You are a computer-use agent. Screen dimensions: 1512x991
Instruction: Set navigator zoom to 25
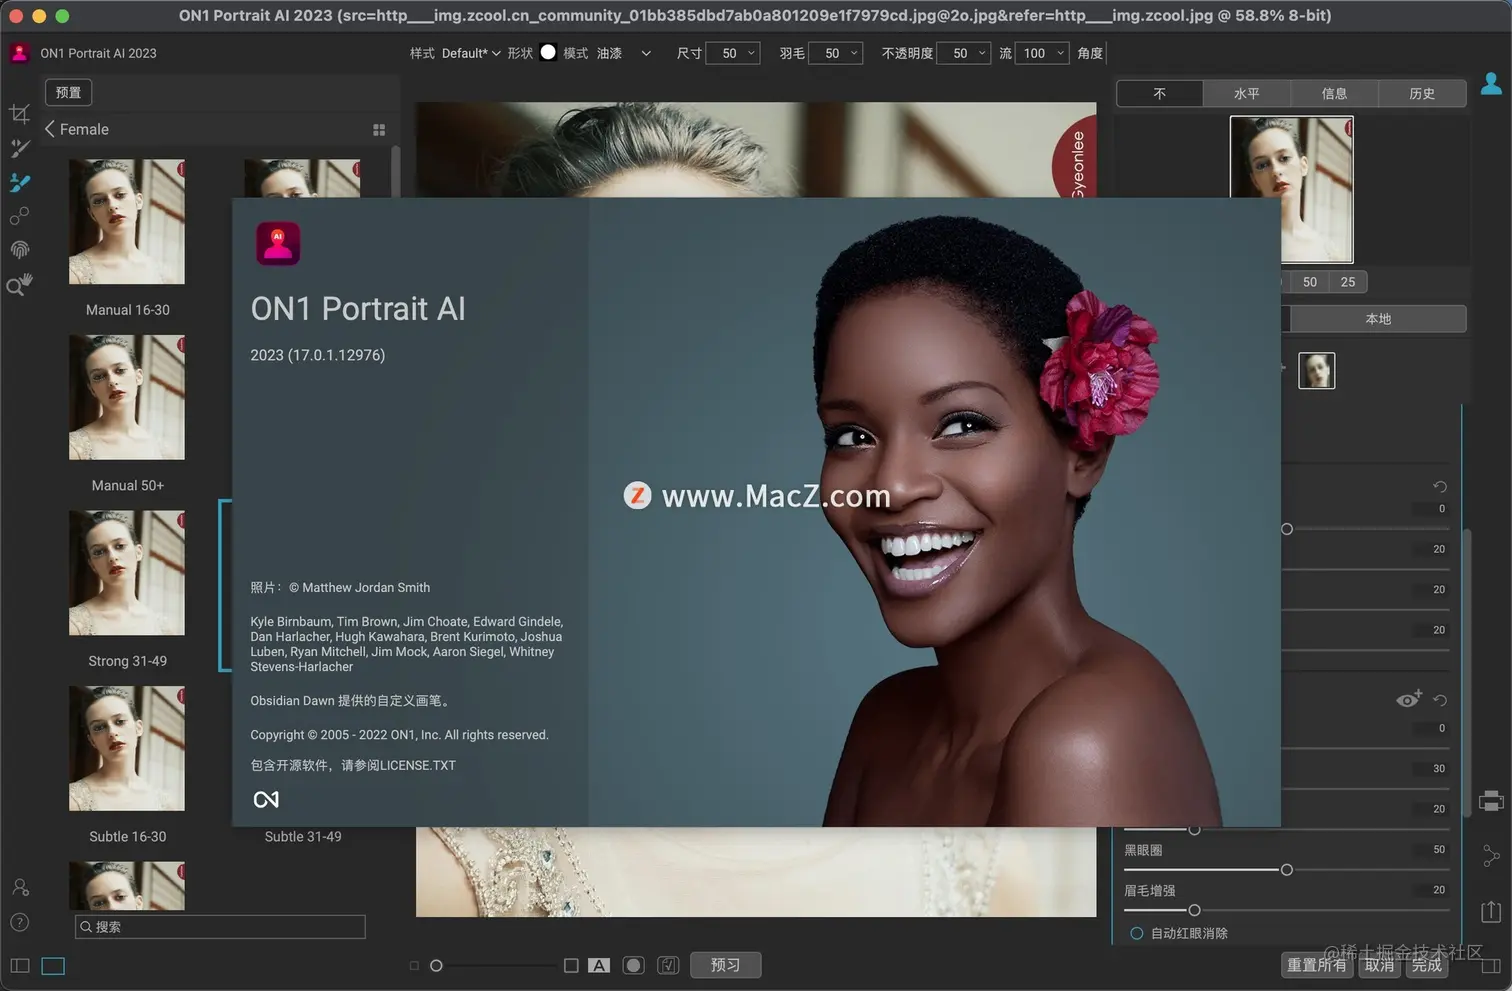tap(1348, 282)
